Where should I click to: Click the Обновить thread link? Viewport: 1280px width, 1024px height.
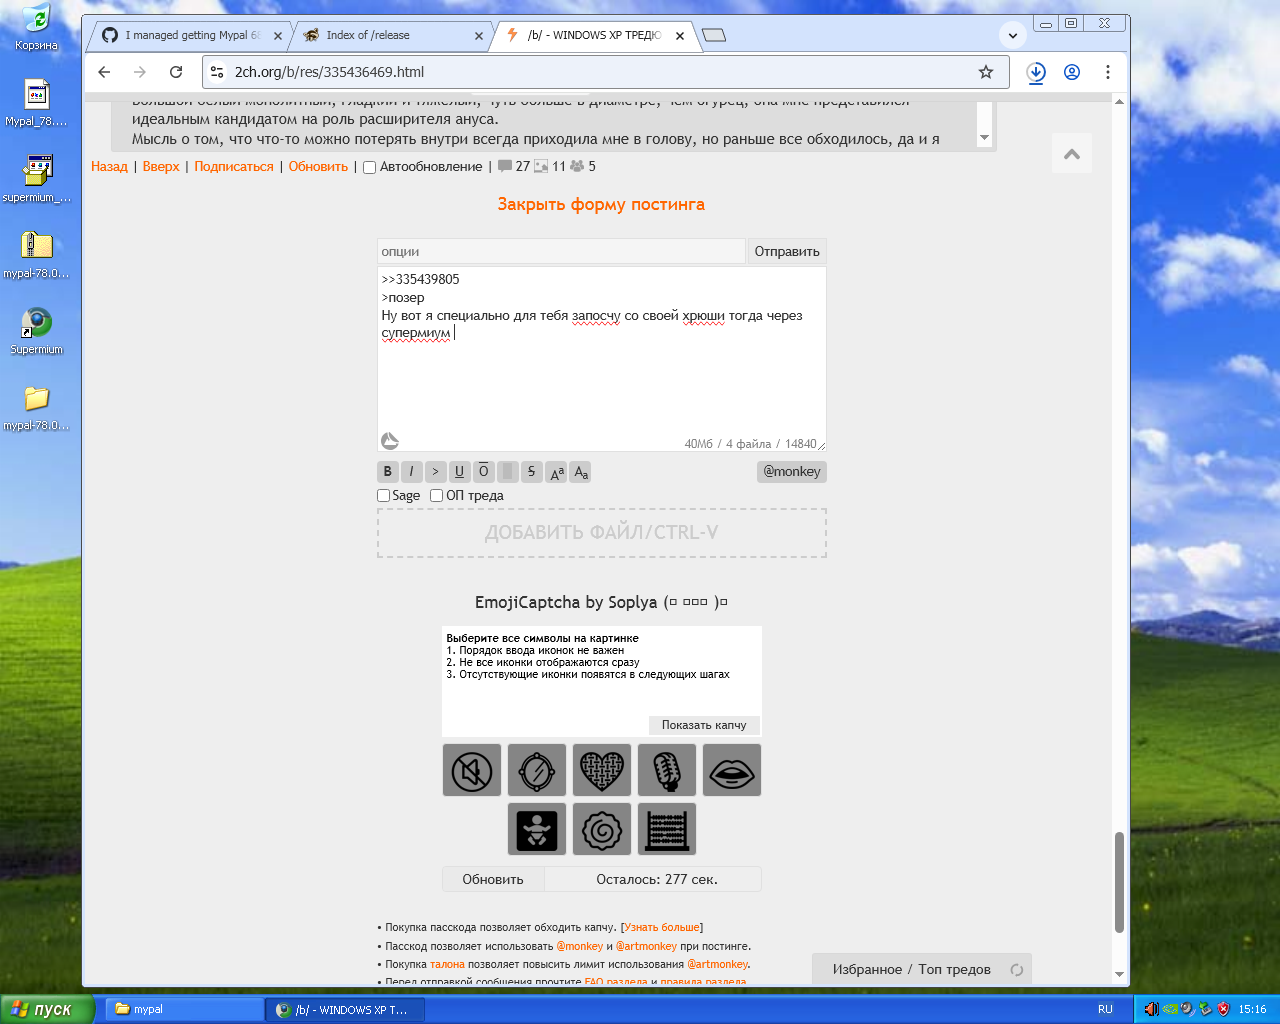coord(318,167)
